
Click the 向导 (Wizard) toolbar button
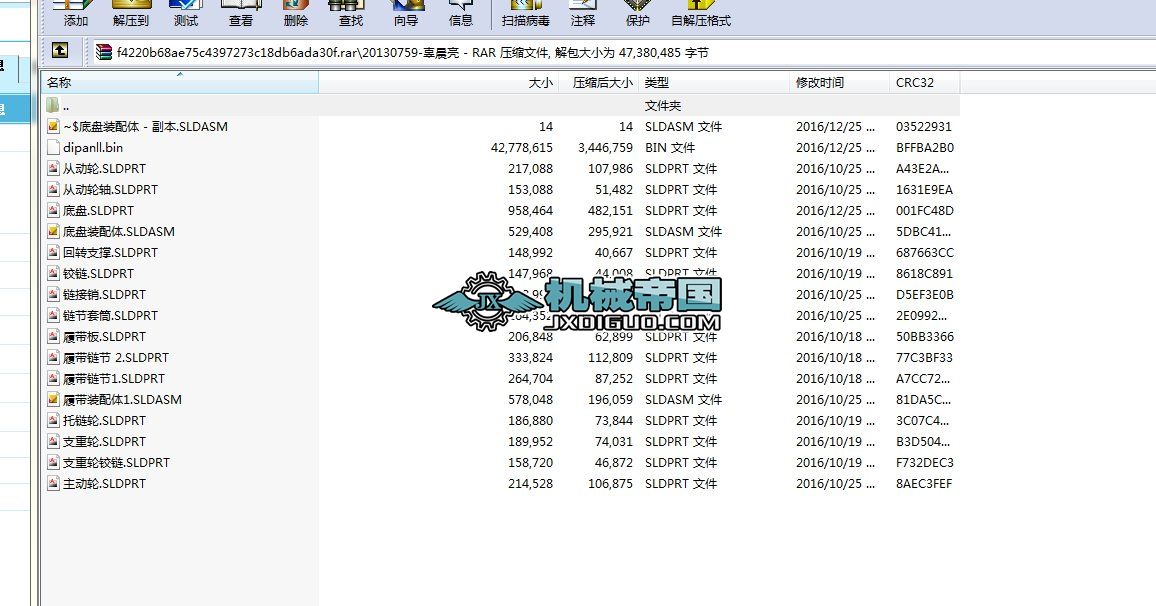(x=405, y=14)
